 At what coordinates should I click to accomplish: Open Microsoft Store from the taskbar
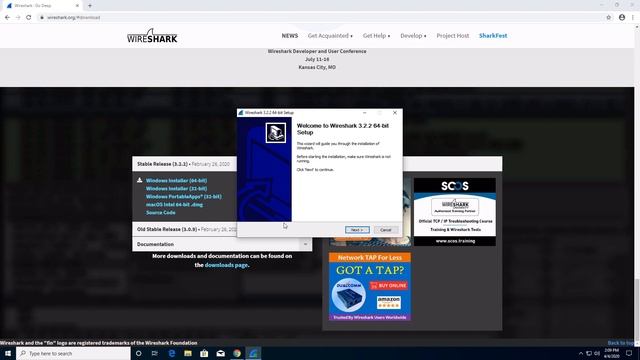click(x=204, y=353)
